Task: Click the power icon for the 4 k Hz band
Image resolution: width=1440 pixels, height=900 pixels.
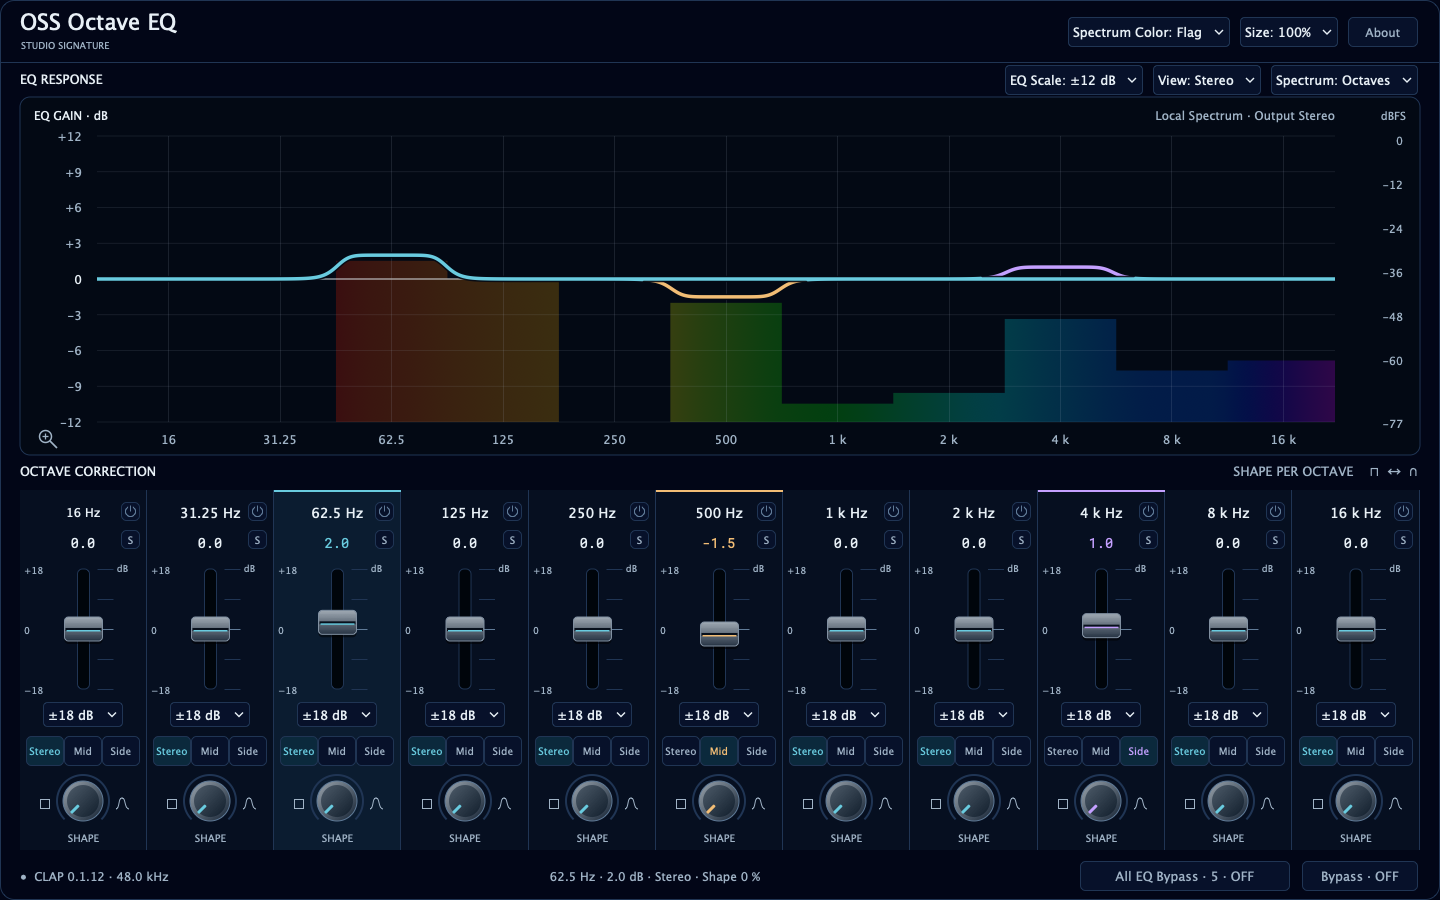Action: [1148, 512]
